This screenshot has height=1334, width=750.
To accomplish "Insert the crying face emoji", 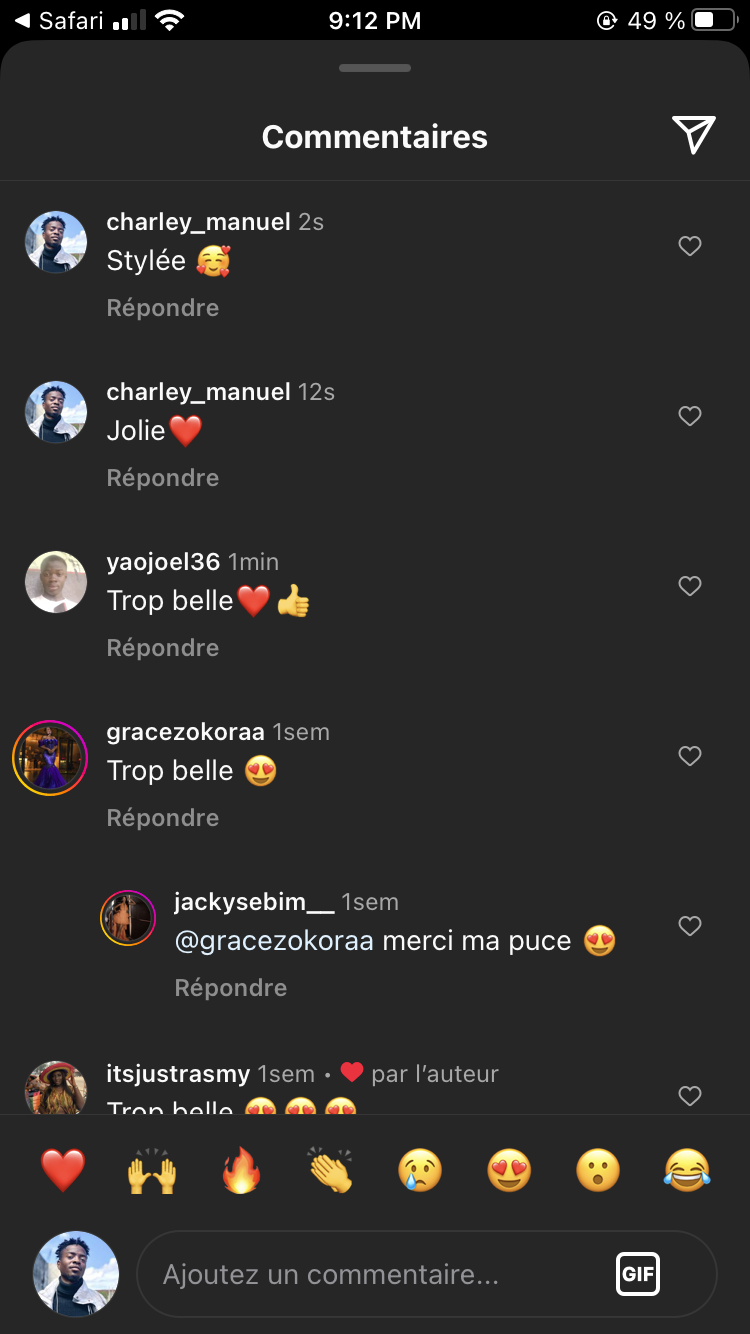I will pos(420,1170).
